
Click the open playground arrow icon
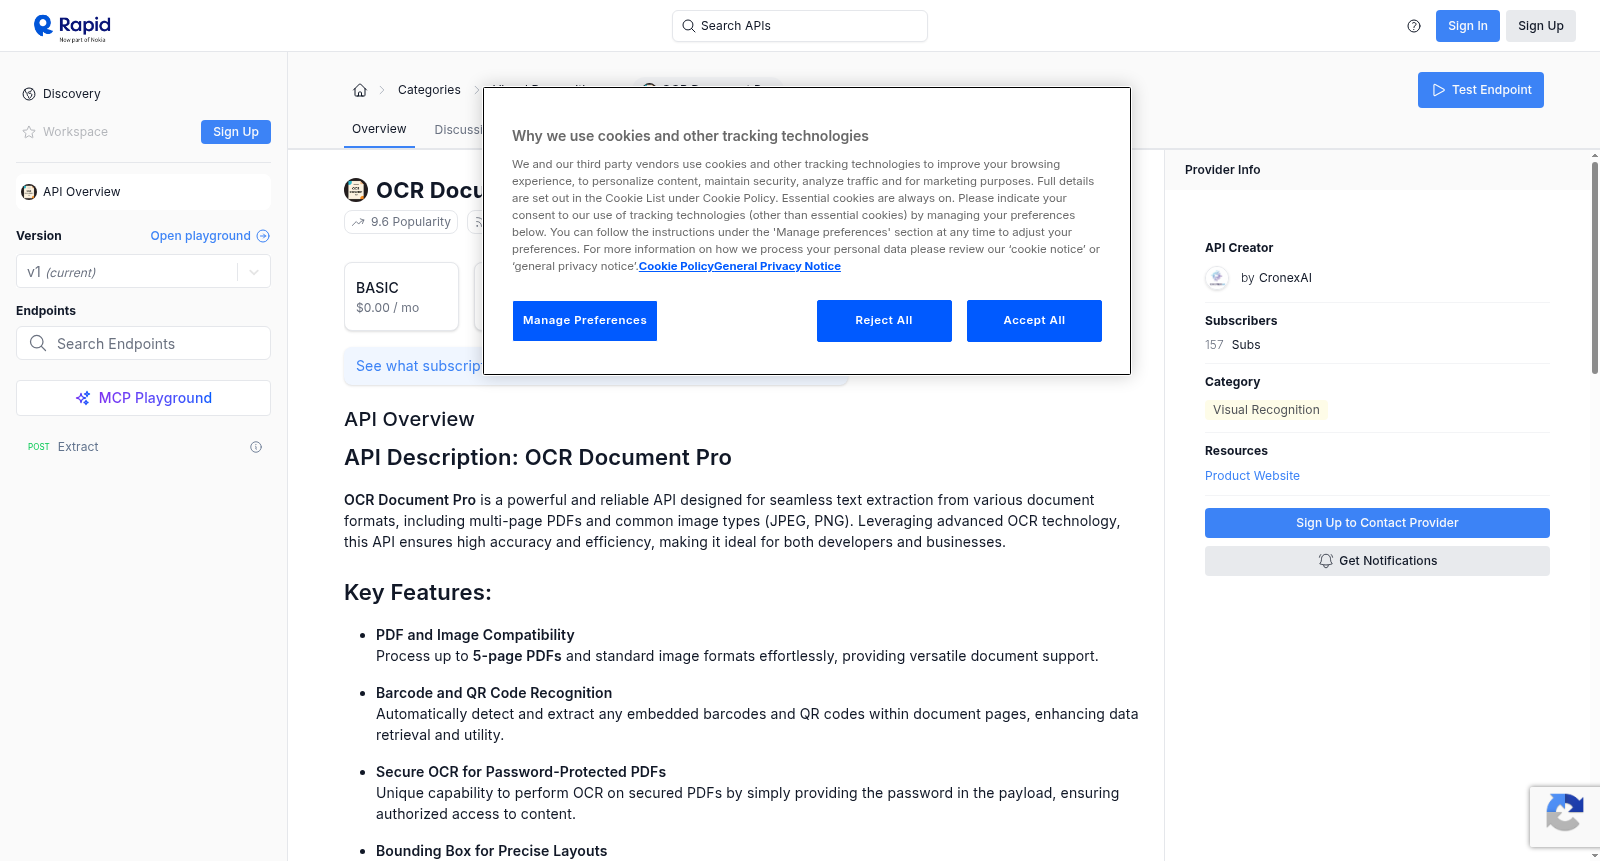click(x=263, y=236)
